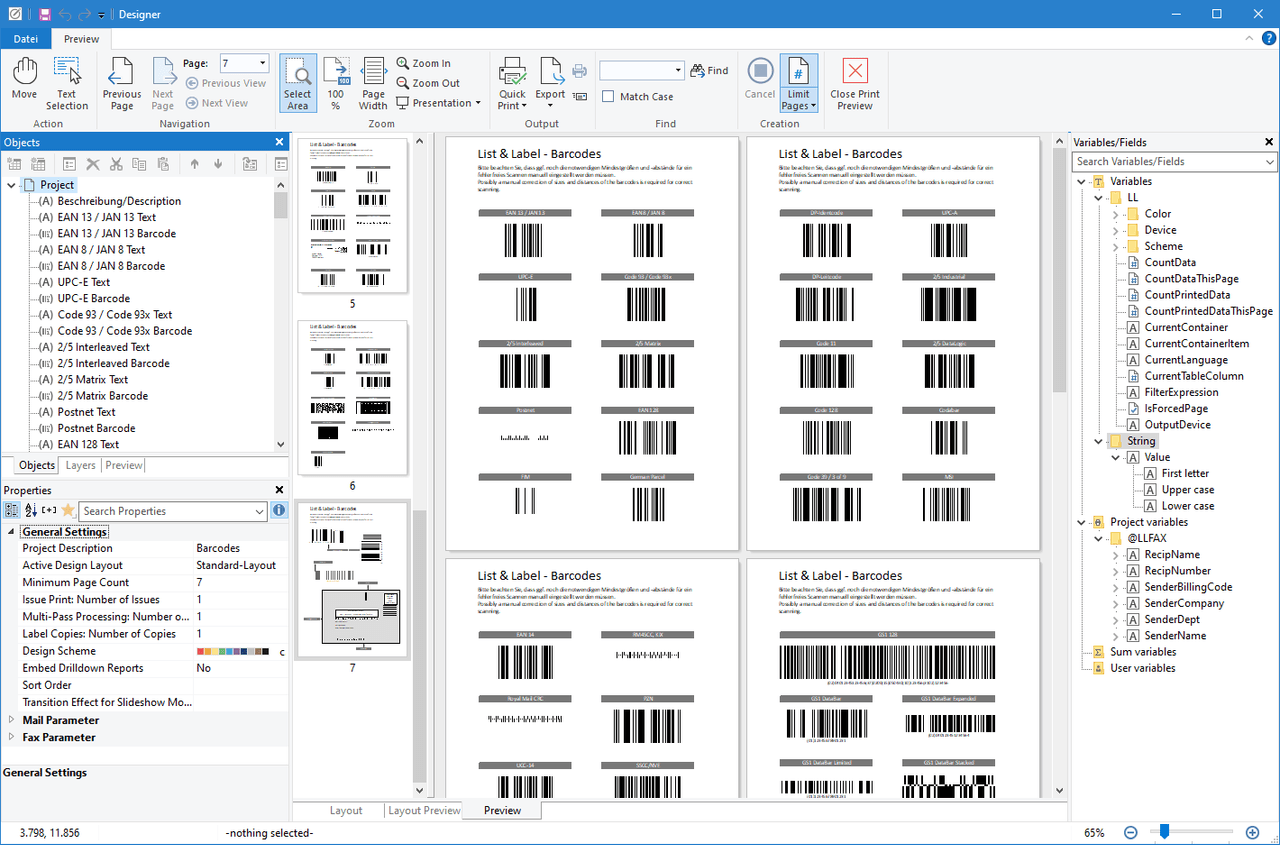Toggle Limit Pages button
The height and width of the screenshot is (845, 1280).
click(x=798, y=84)
